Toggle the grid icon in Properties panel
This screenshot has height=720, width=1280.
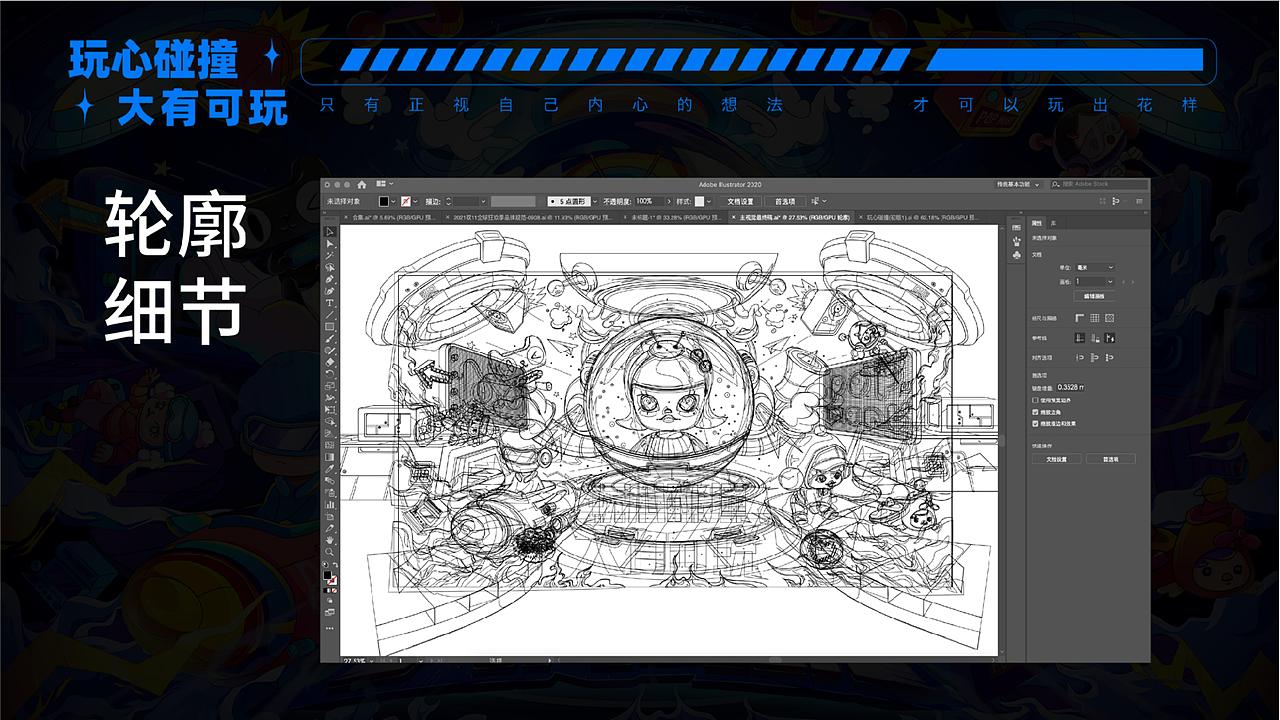click(1094, 318)
